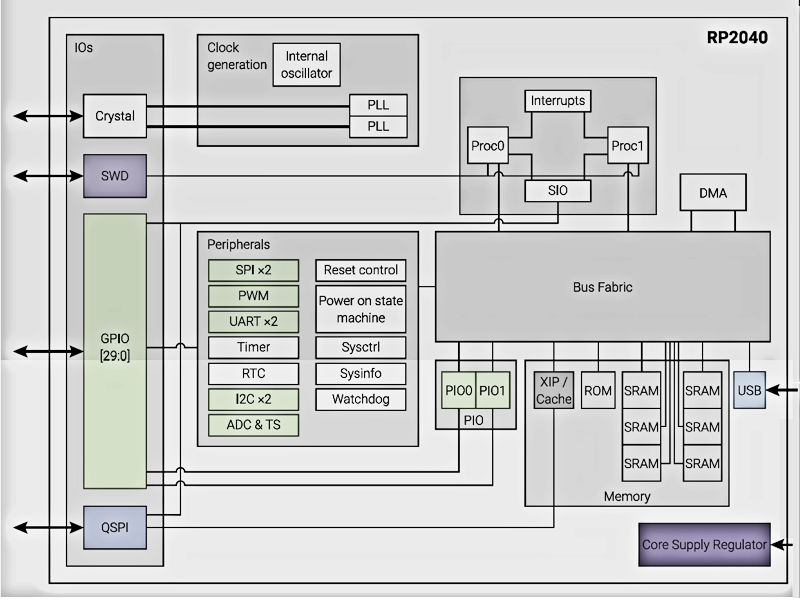The height and width of the screenshot is (603, 800).
Task: Select the ADC & TS peripheral
Action: (253, 425)
